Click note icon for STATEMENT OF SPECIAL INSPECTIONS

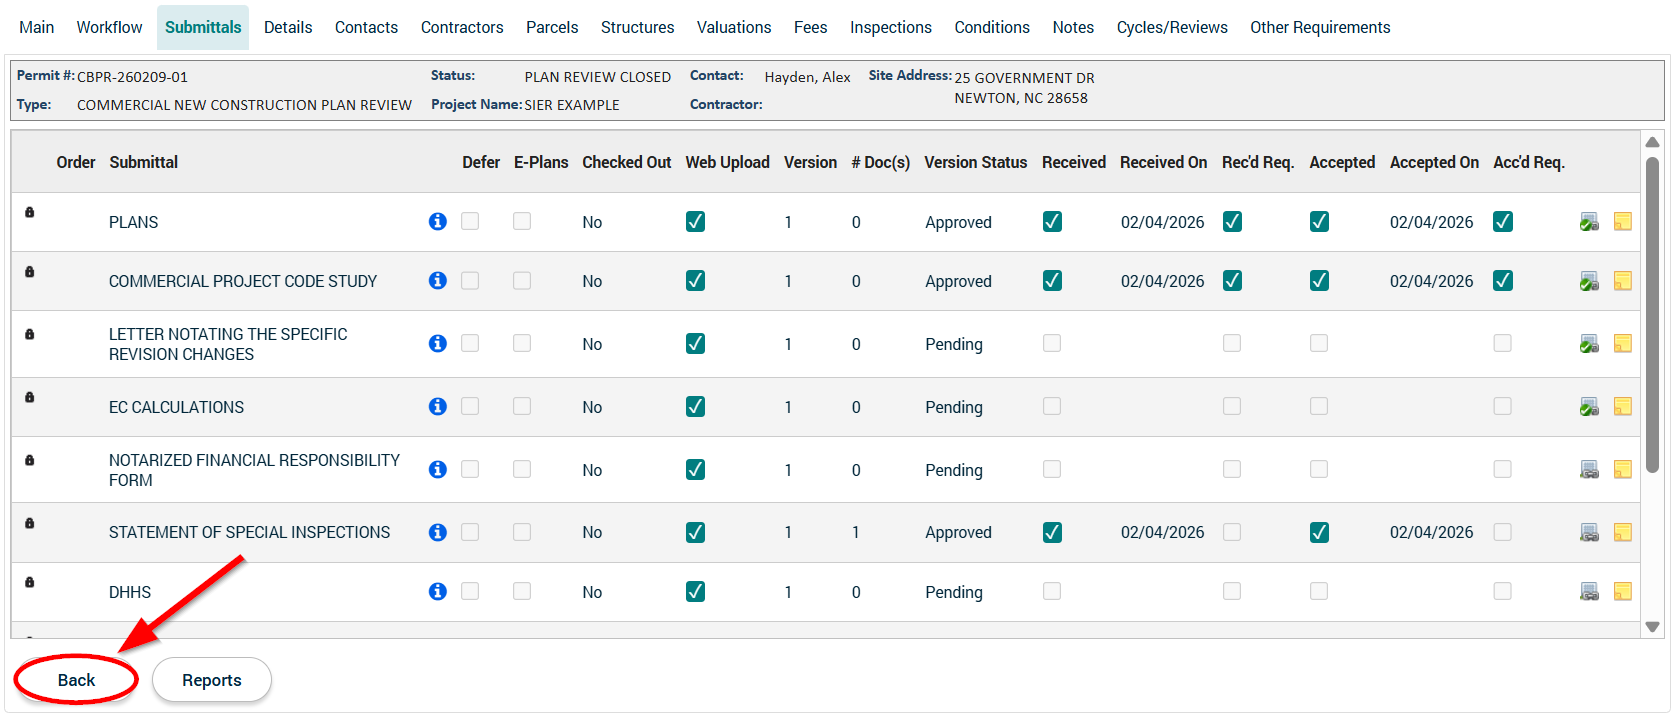[1622, 533]
